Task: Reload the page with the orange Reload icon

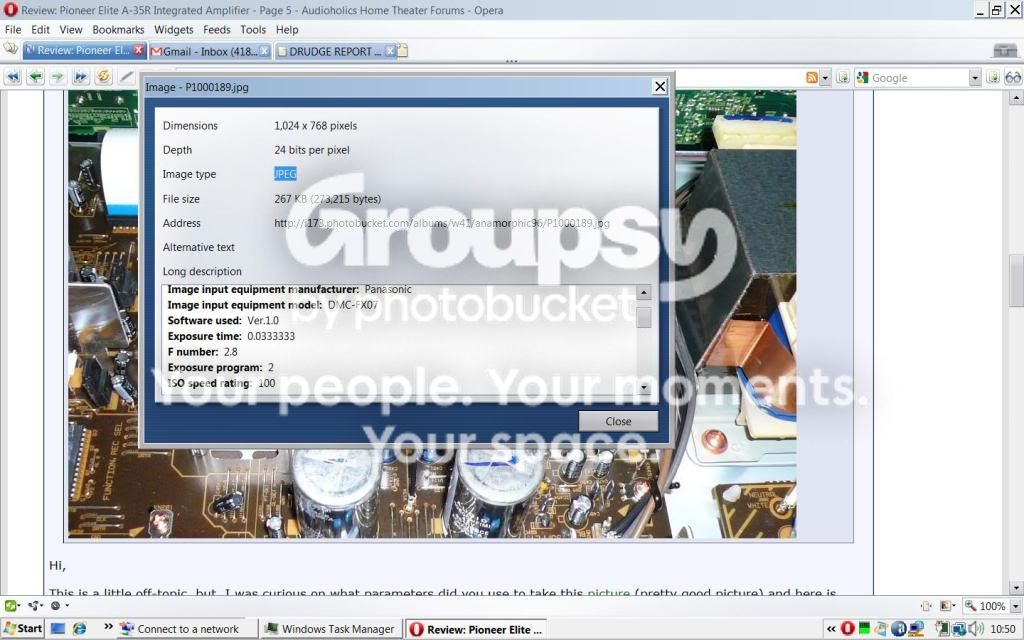Action: tap(103, 77)
